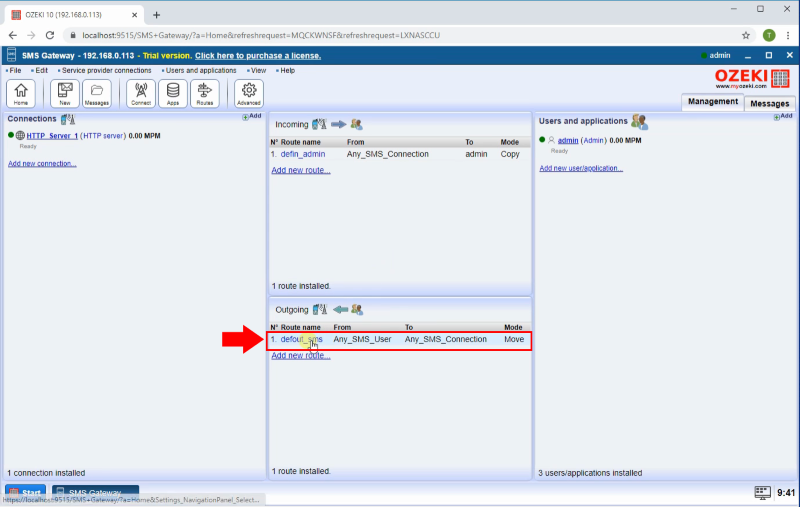Click the '1 connection installed' status text
Viewport: 800px width, 507px height.
46,473
